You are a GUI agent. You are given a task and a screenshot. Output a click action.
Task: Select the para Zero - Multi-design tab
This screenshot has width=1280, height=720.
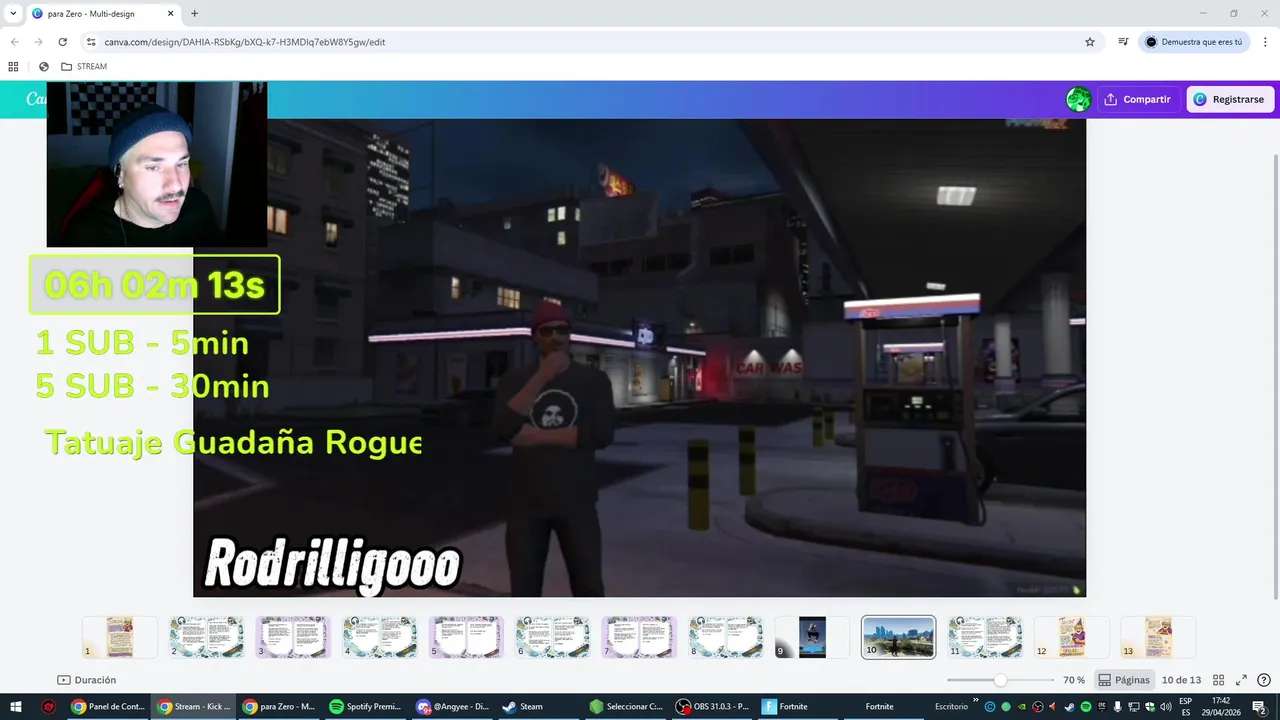coord(102,14)
